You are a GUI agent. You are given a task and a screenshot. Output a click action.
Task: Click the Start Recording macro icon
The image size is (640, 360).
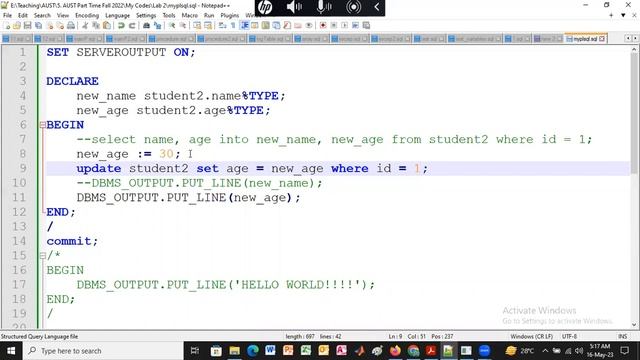(x=323, y=25)
